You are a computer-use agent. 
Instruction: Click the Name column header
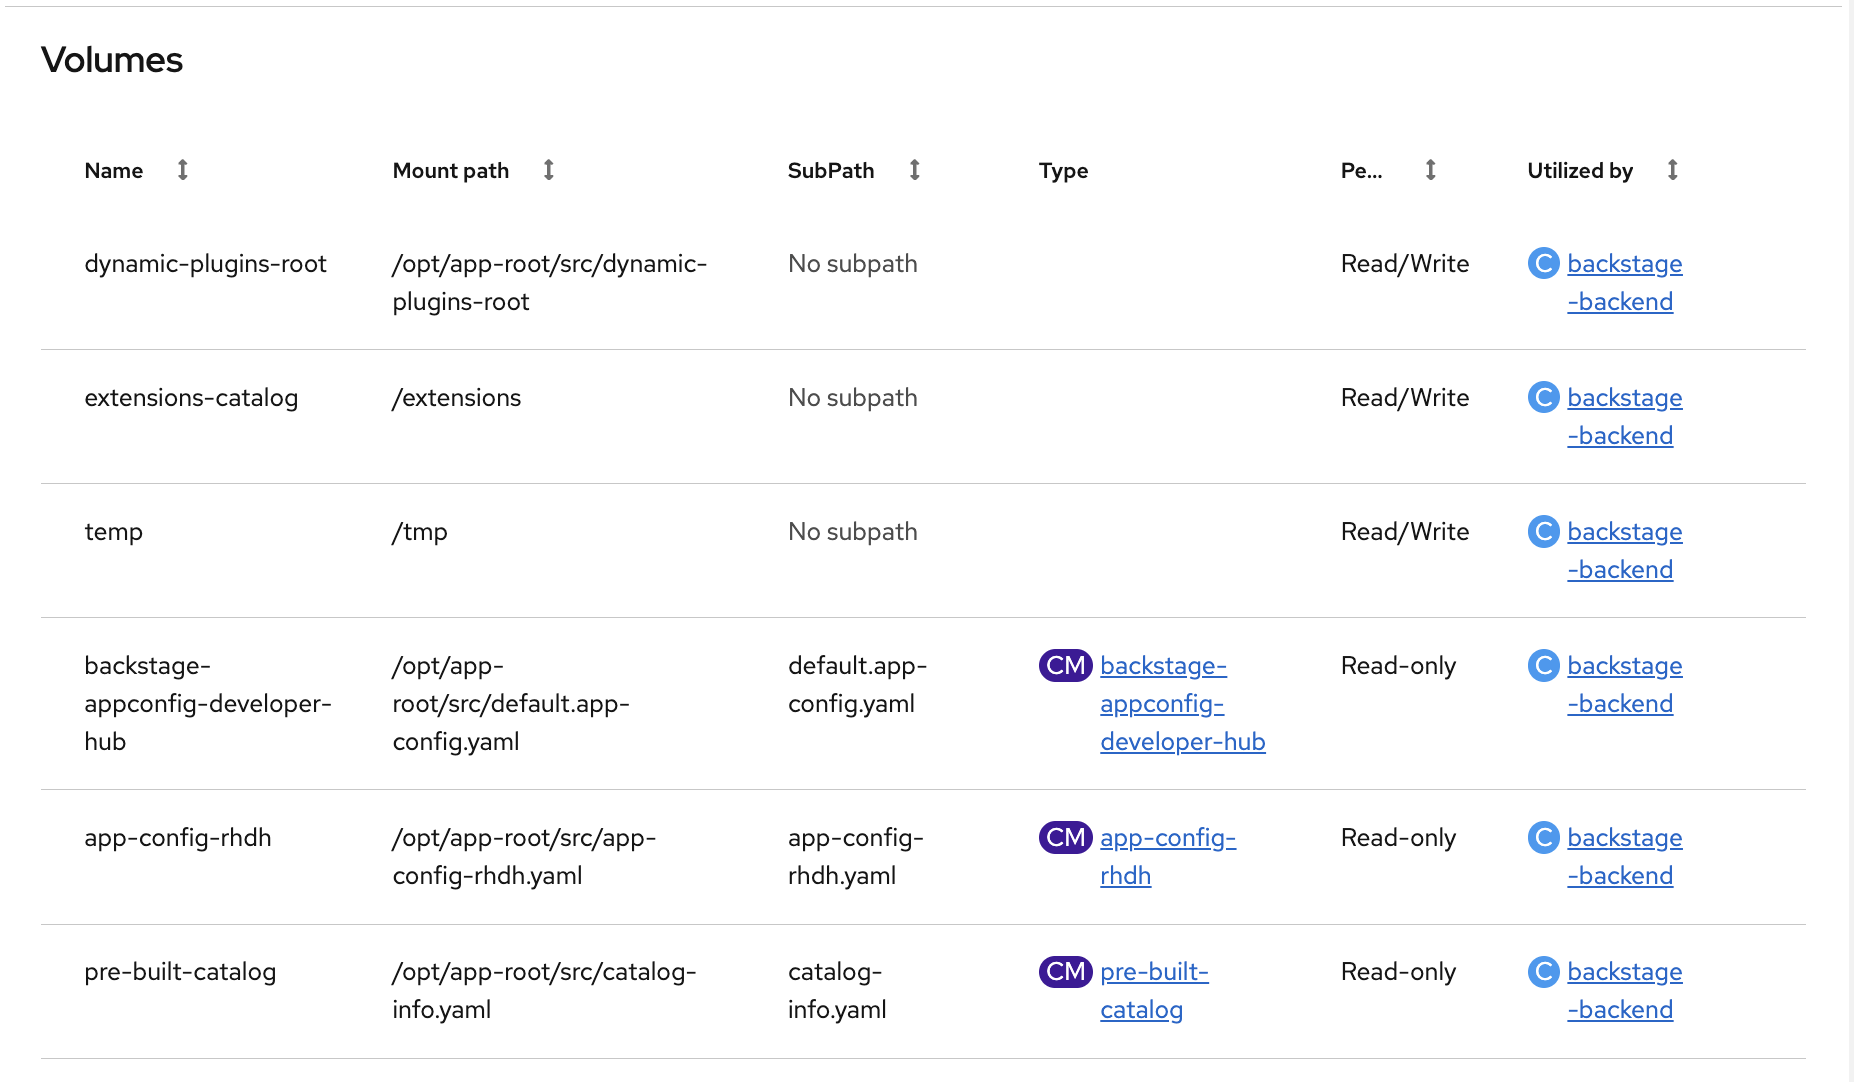(x=114, y=171)
